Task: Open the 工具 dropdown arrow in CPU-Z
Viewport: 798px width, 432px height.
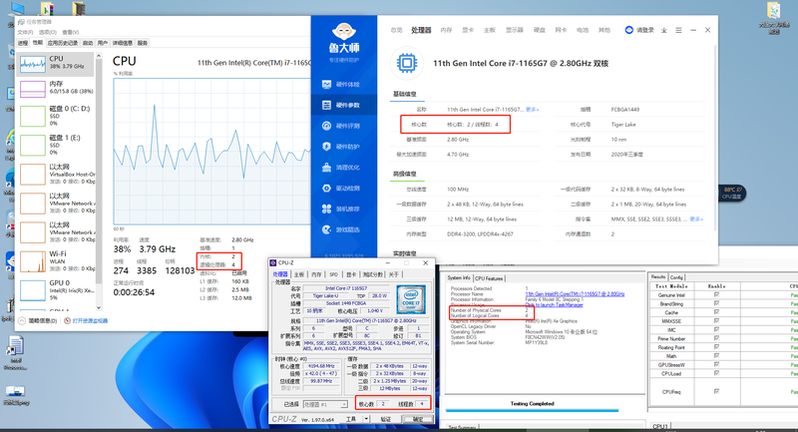Action: (x=366, y=419)
